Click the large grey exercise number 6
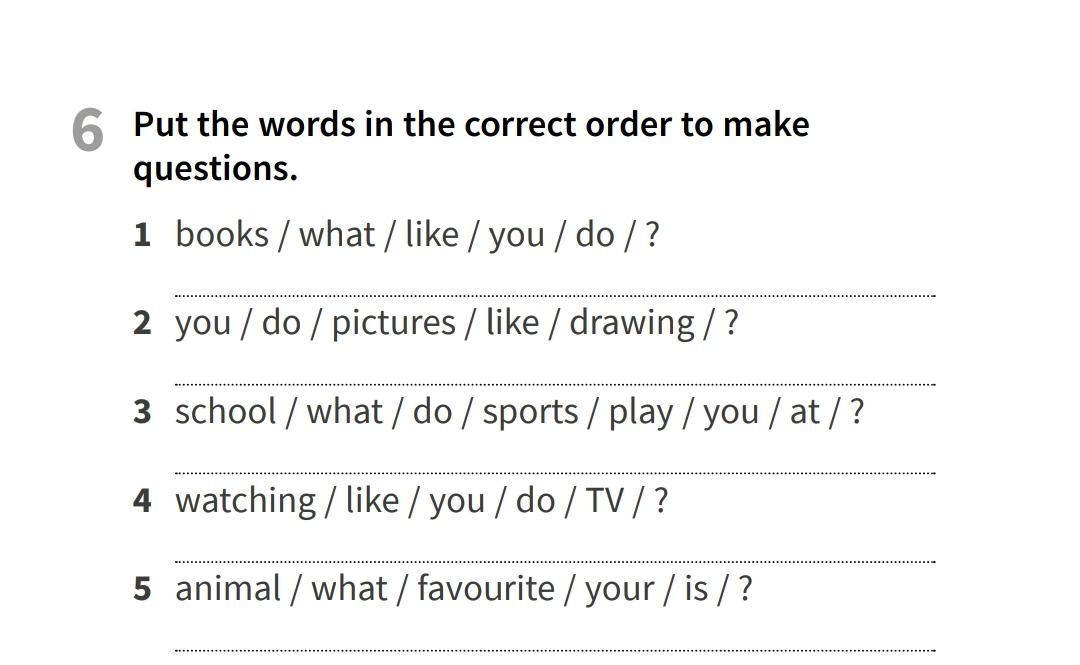Screen dimensions: 1080x665 [88, 132]
